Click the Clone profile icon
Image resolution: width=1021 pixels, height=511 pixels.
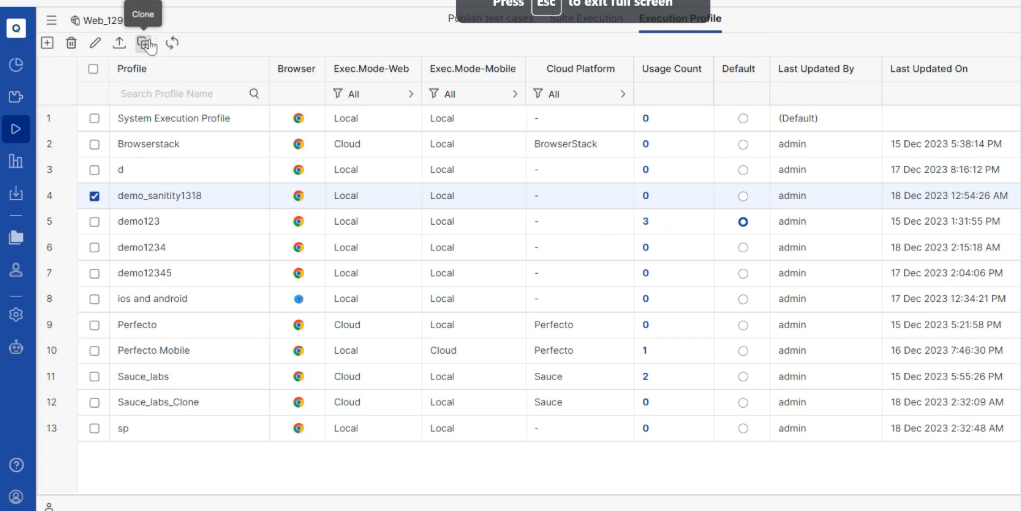click(x=144, y=43)
